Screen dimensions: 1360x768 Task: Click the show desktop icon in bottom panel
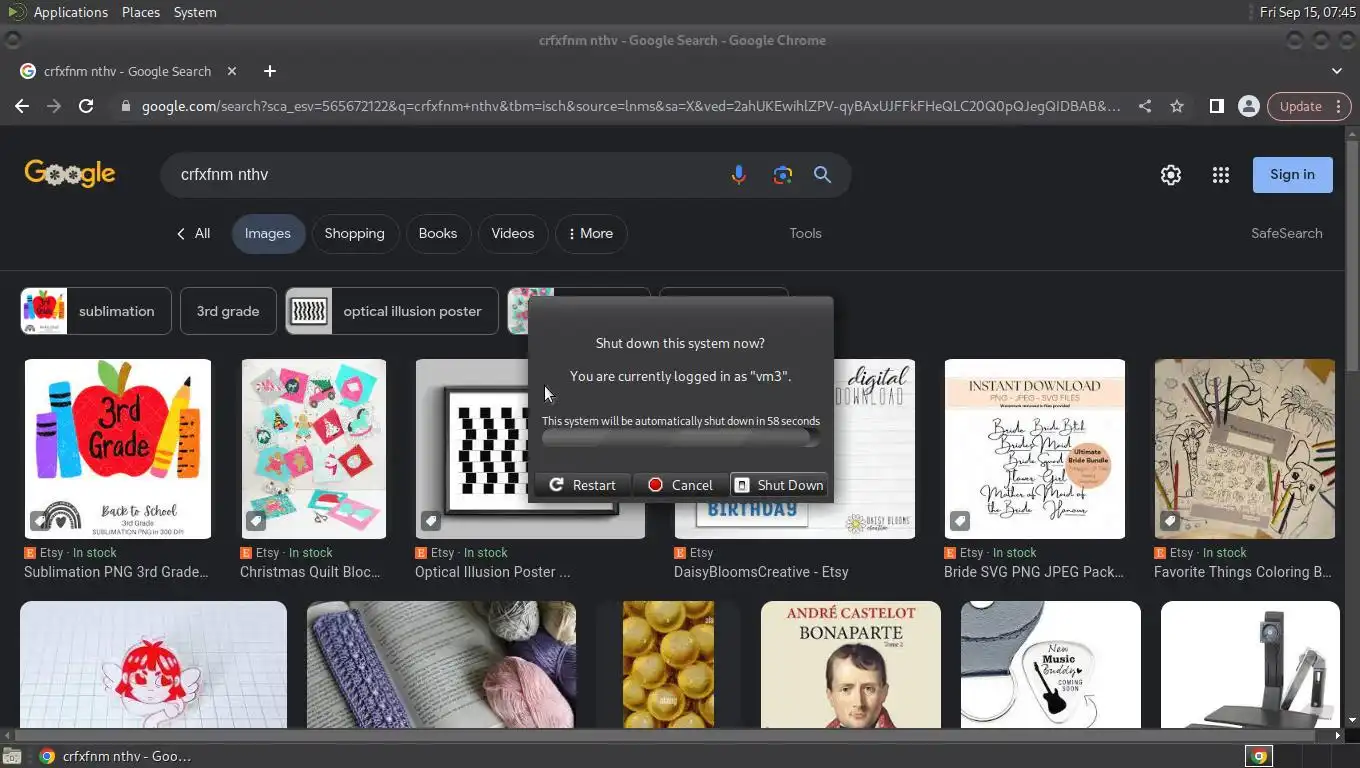click(10, 757)
